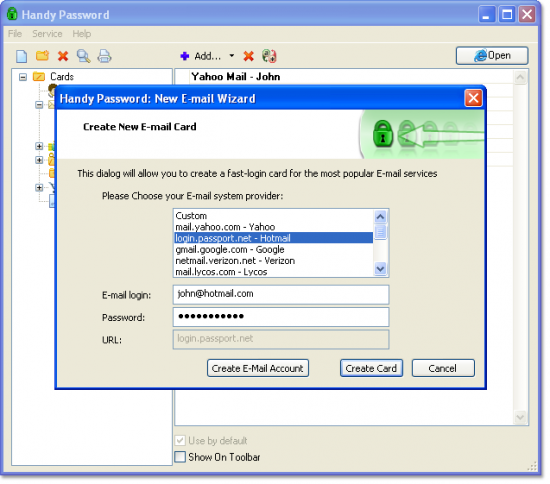
Task: Click the Print toolbar icon
Action: tap(104, 56)
